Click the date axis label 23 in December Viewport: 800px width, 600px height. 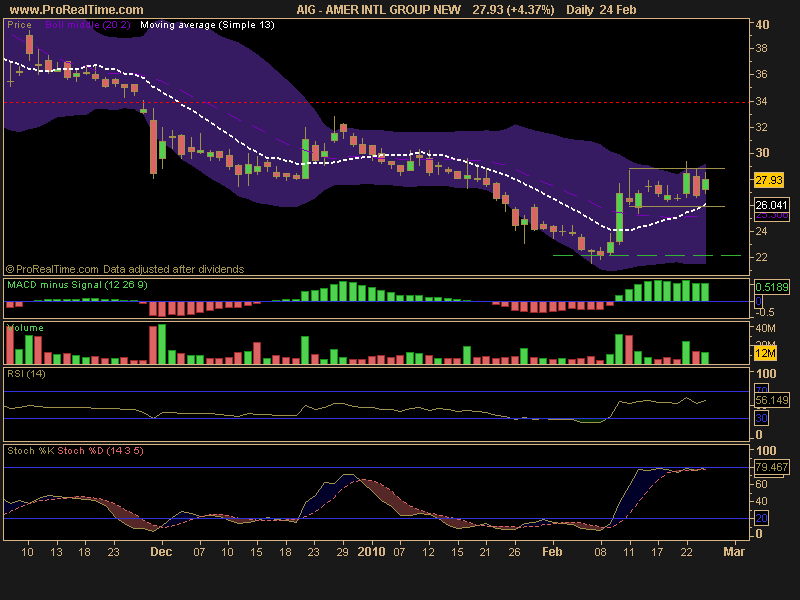[x=313, y=552]
